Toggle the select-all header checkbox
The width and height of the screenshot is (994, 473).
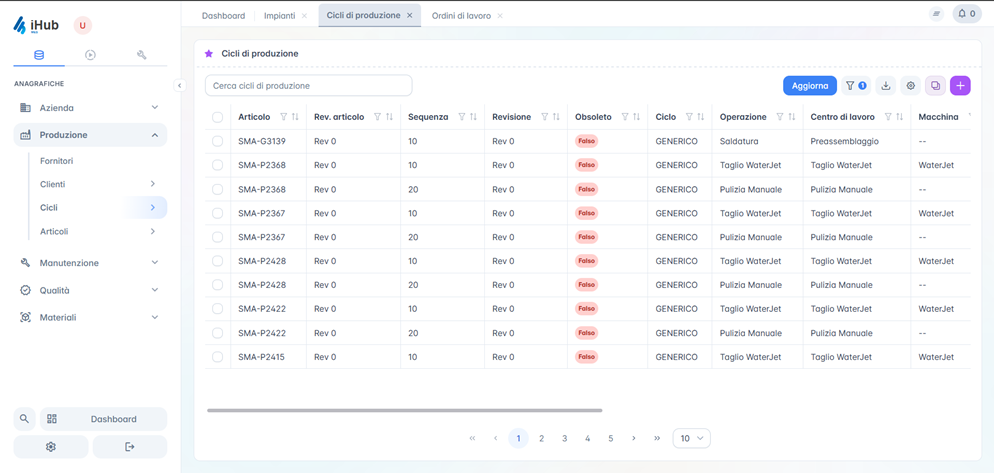pos(217,117)
